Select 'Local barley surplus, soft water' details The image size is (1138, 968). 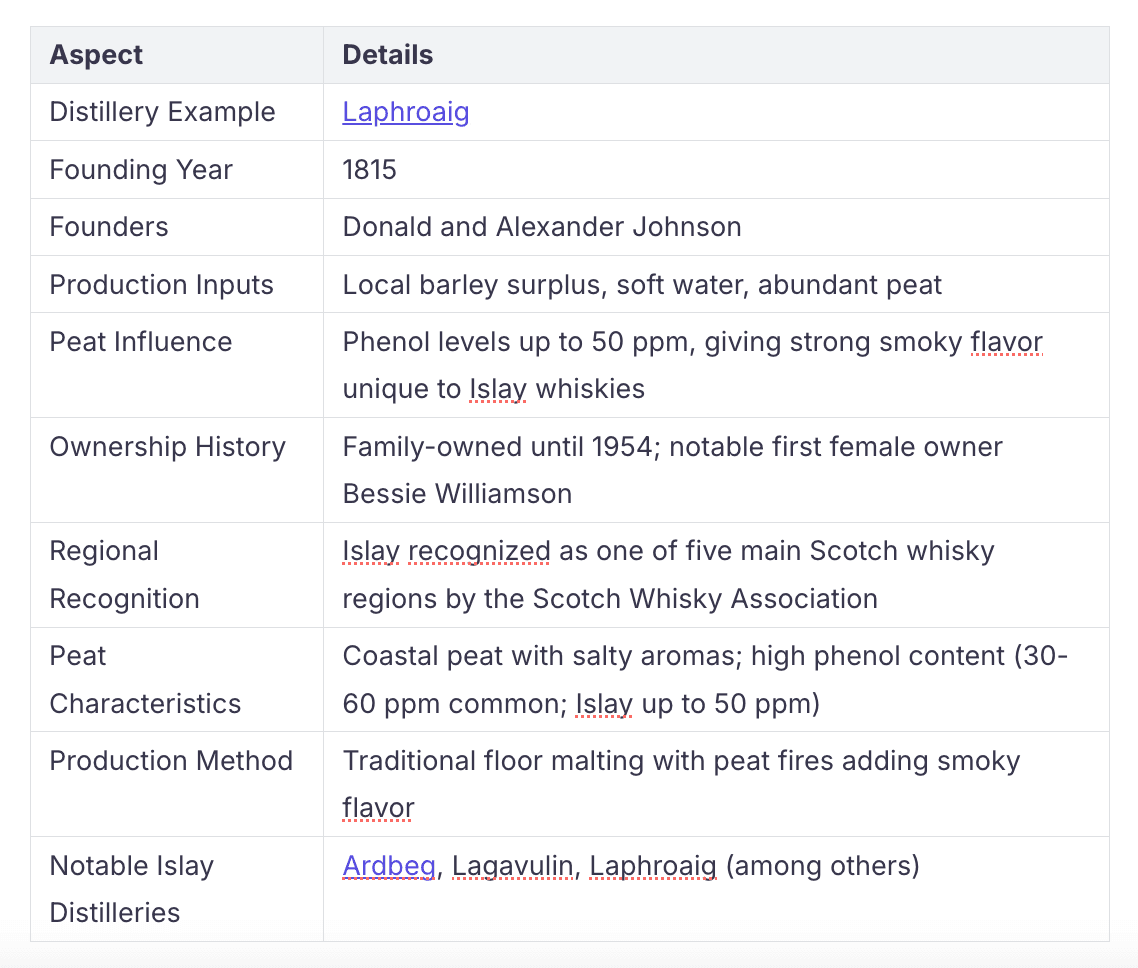tap(546, 284)
